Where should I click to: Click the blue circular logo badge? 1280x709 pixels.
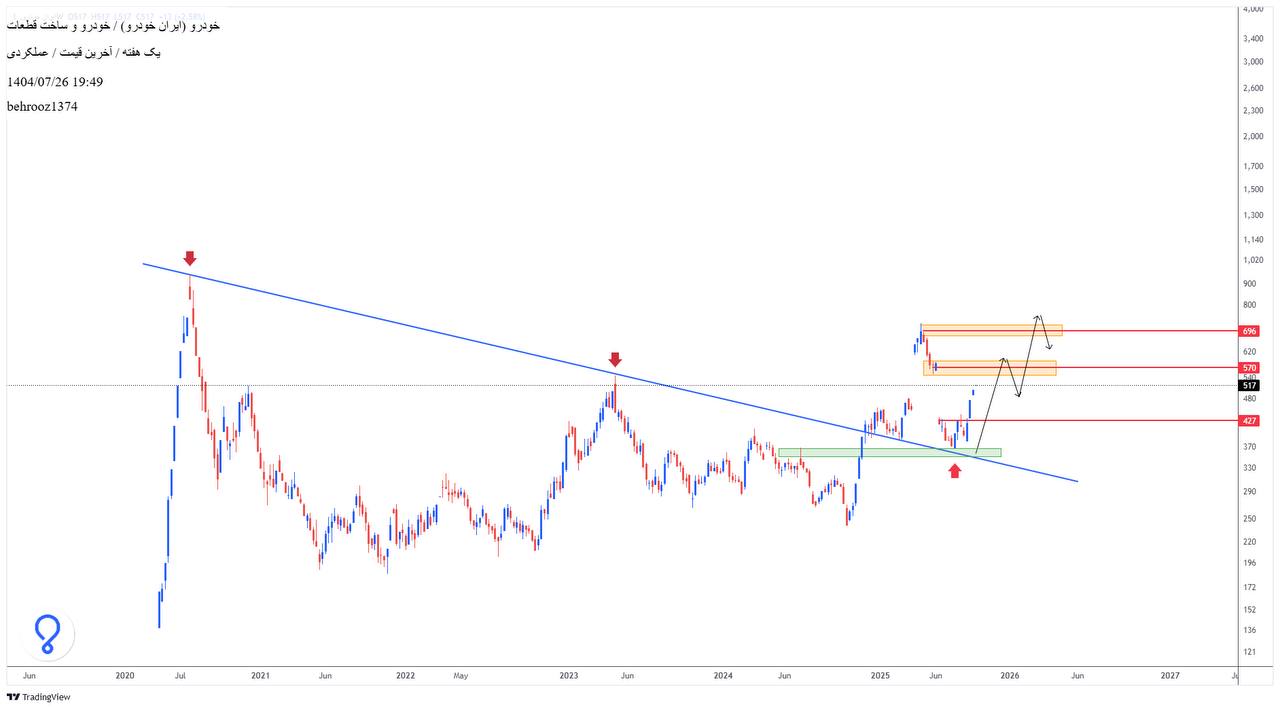tap(48, 634)
